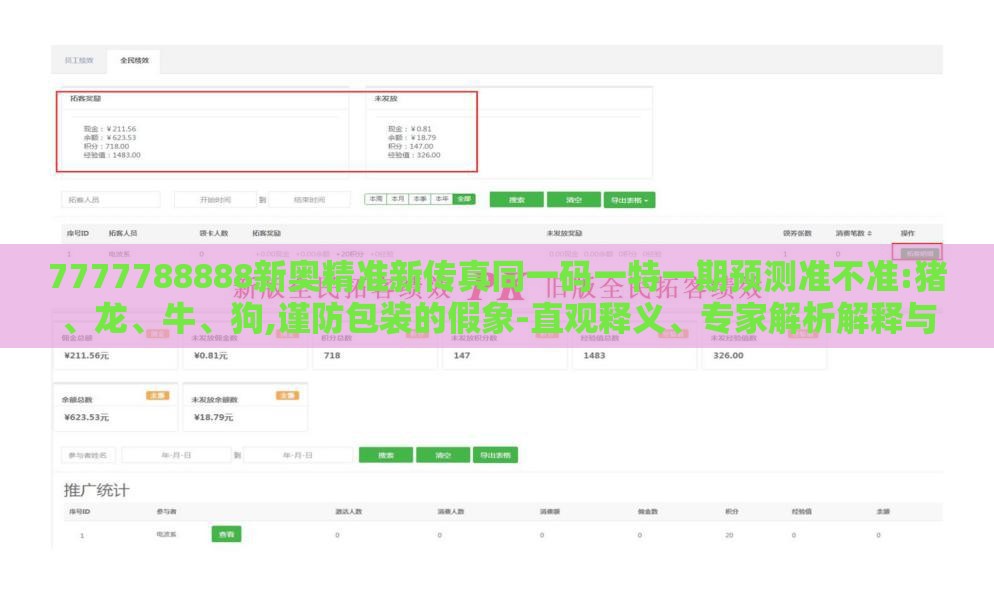
Task: Click the 积分 column header in 推广统计
Action: pyautogui.click(x=732, y=512)
